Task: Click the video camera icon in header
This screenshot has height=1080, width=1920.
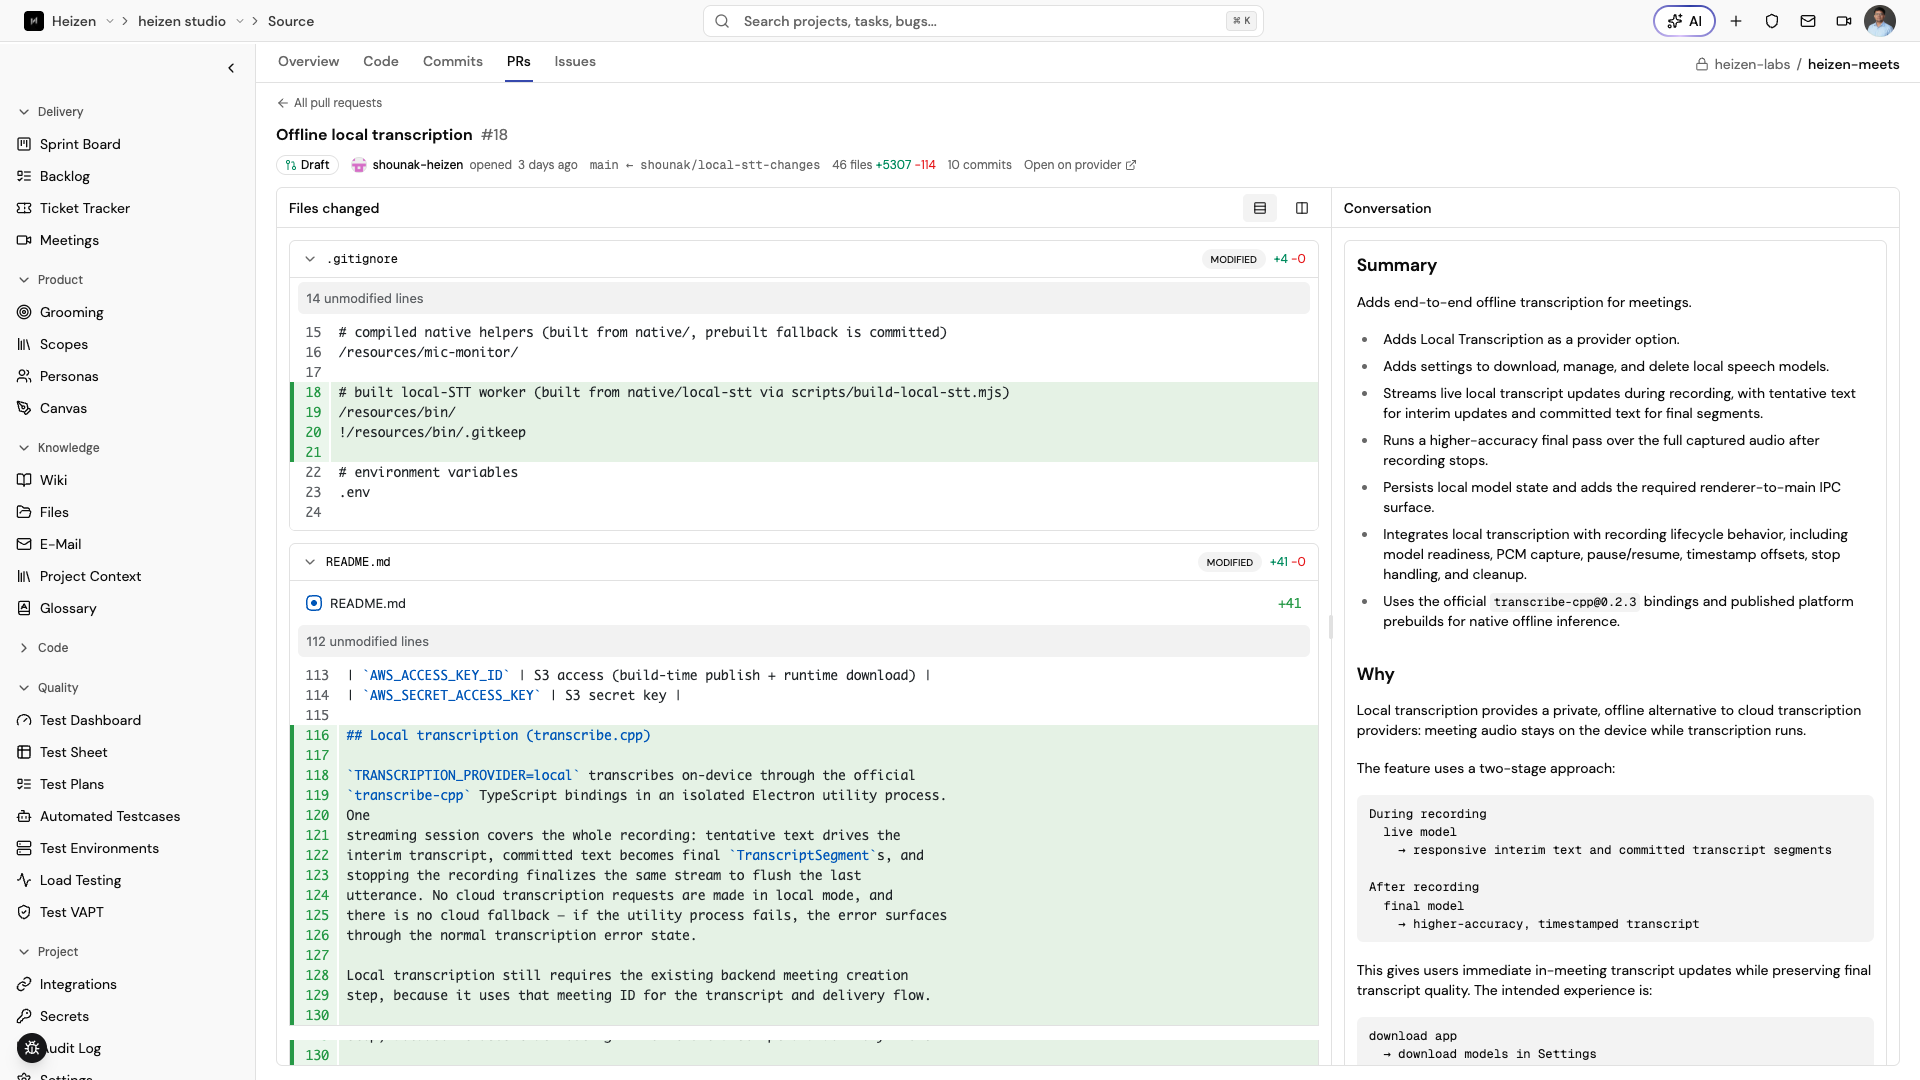Action: [1844, 21]
